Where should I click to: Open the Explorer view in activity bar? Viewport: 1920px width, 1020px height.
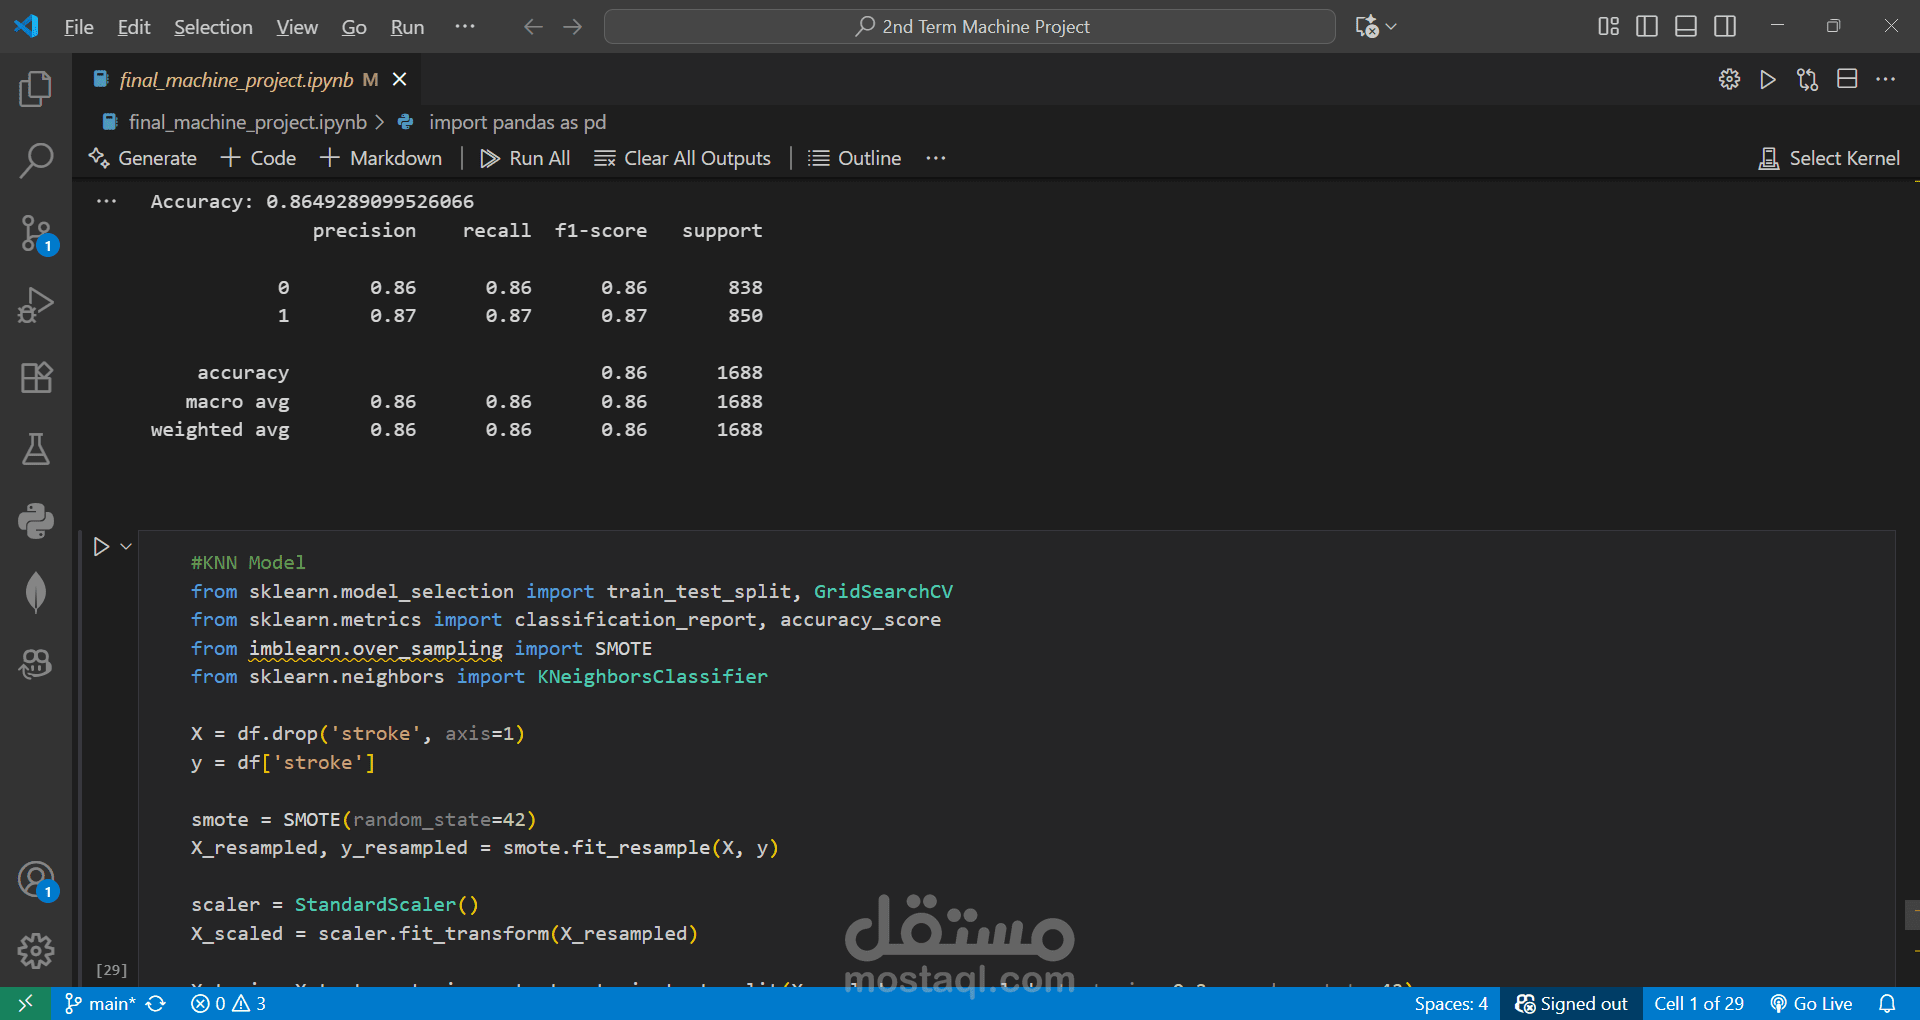36,89
